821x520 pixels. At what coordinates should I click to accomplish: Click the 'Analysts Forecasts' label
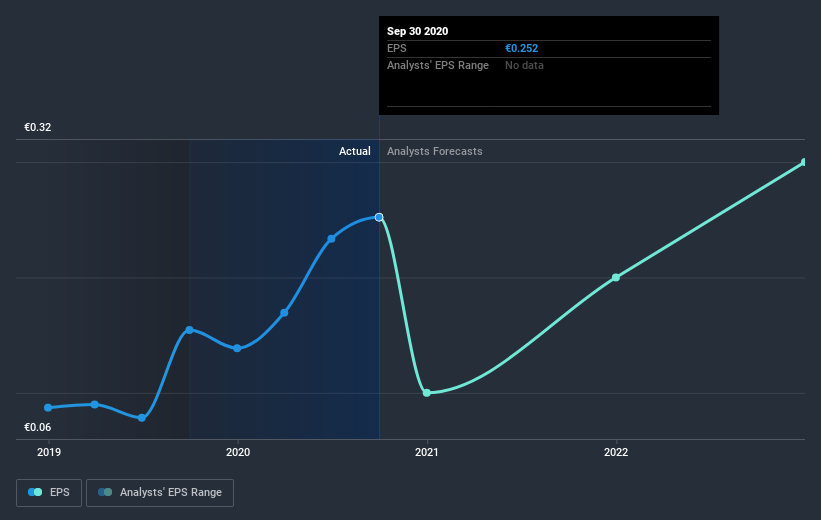pyautogui.click(x=435, y=151)
